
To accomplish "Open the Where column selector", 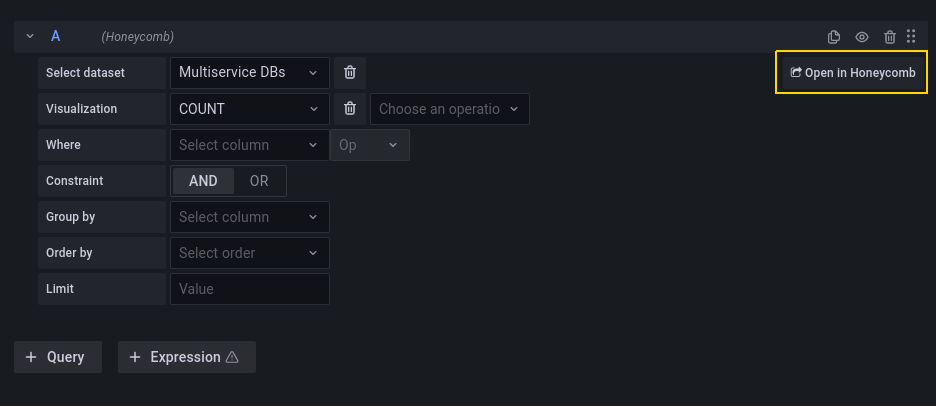I will [x=249, y=145].
